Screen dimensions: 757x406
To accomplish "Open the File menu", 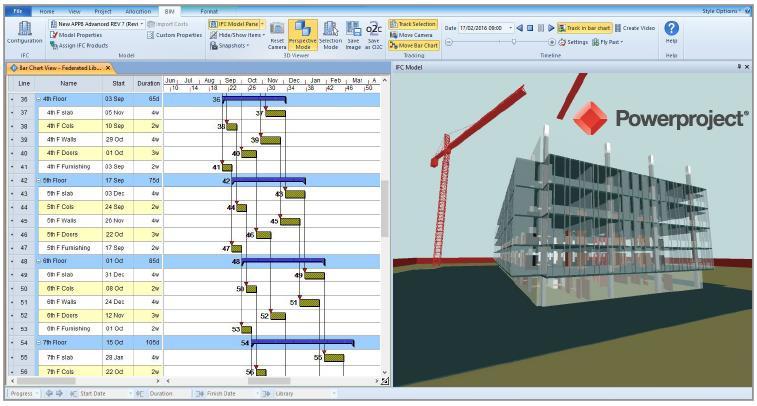I will click(18, 11).
